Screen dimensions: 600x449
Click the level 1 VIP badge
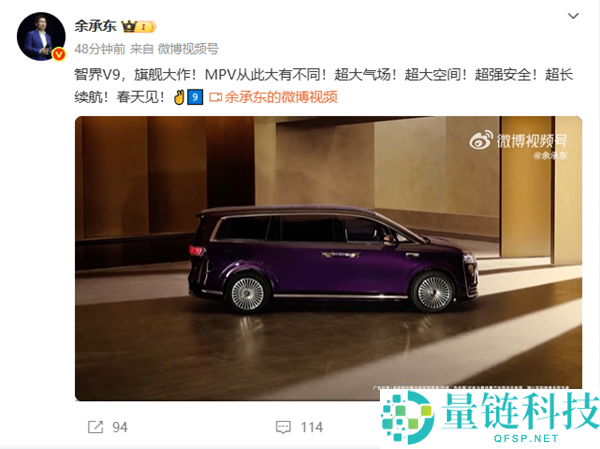click(x=147, y=26)
